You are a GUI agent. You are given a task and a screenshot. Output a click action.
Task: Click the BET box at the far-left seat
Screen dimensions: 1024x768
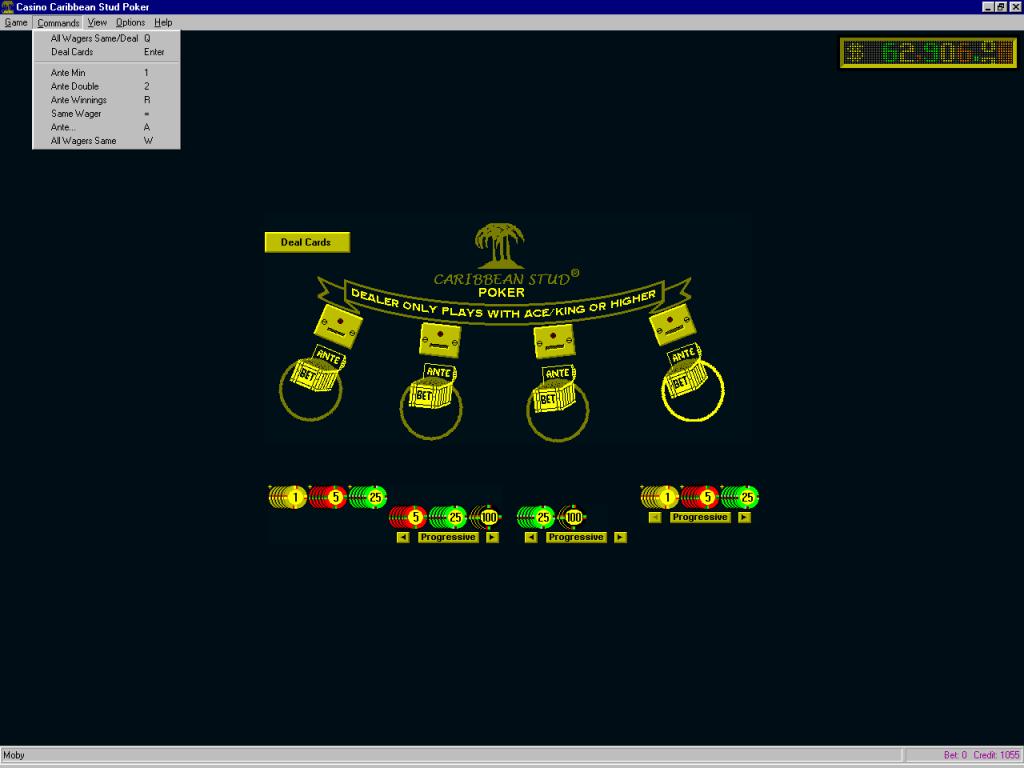coord(314,376)
